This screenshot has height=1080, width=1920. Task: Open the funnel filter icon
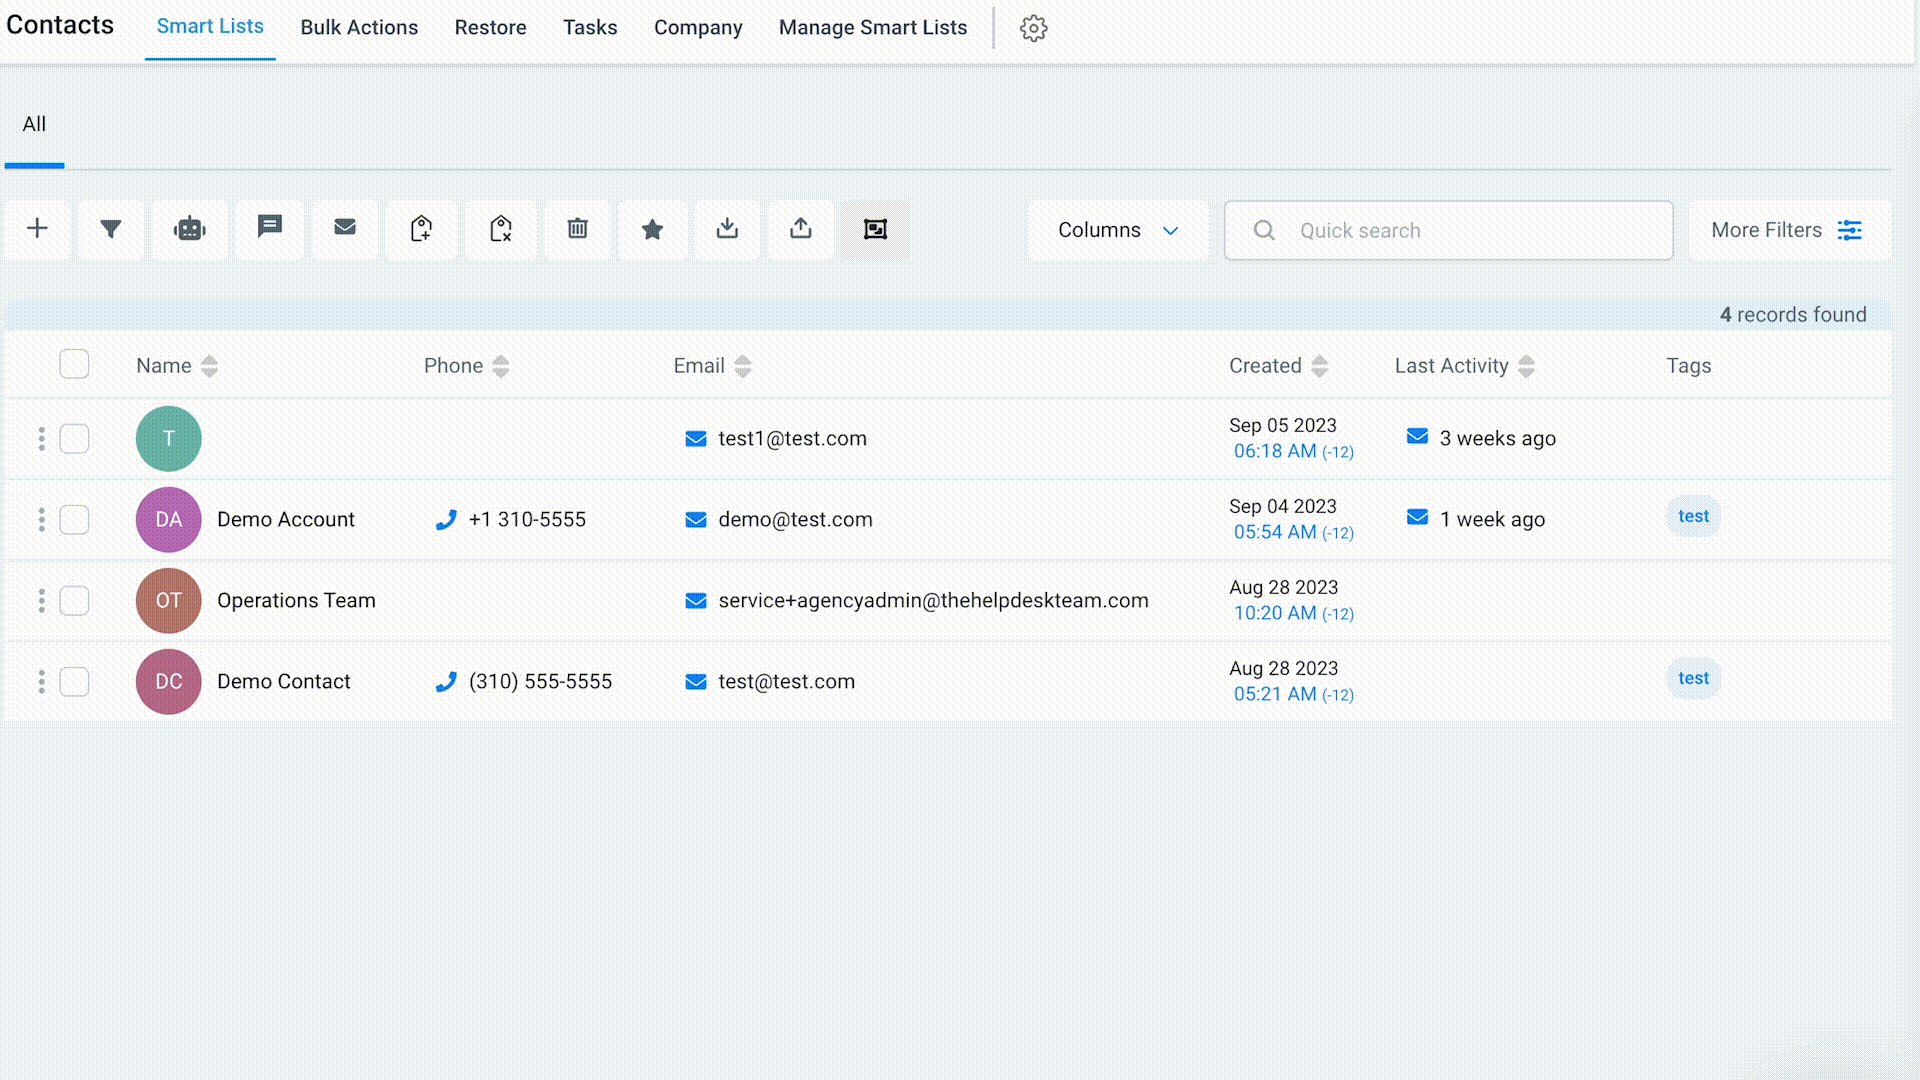coord(111,229)
